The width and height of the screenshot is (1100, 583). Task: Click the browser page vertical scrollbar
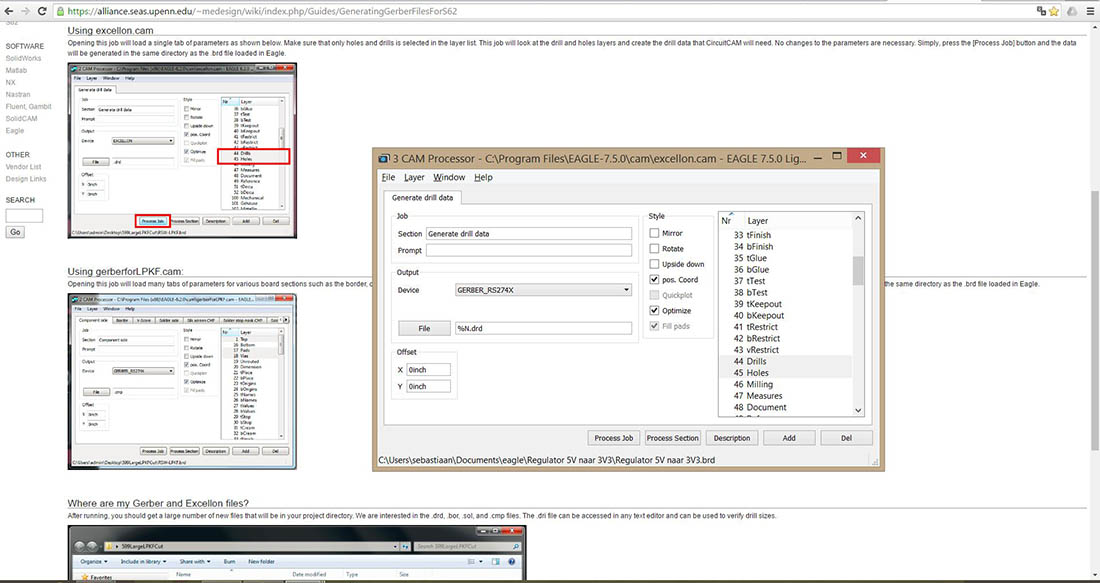1095,319
